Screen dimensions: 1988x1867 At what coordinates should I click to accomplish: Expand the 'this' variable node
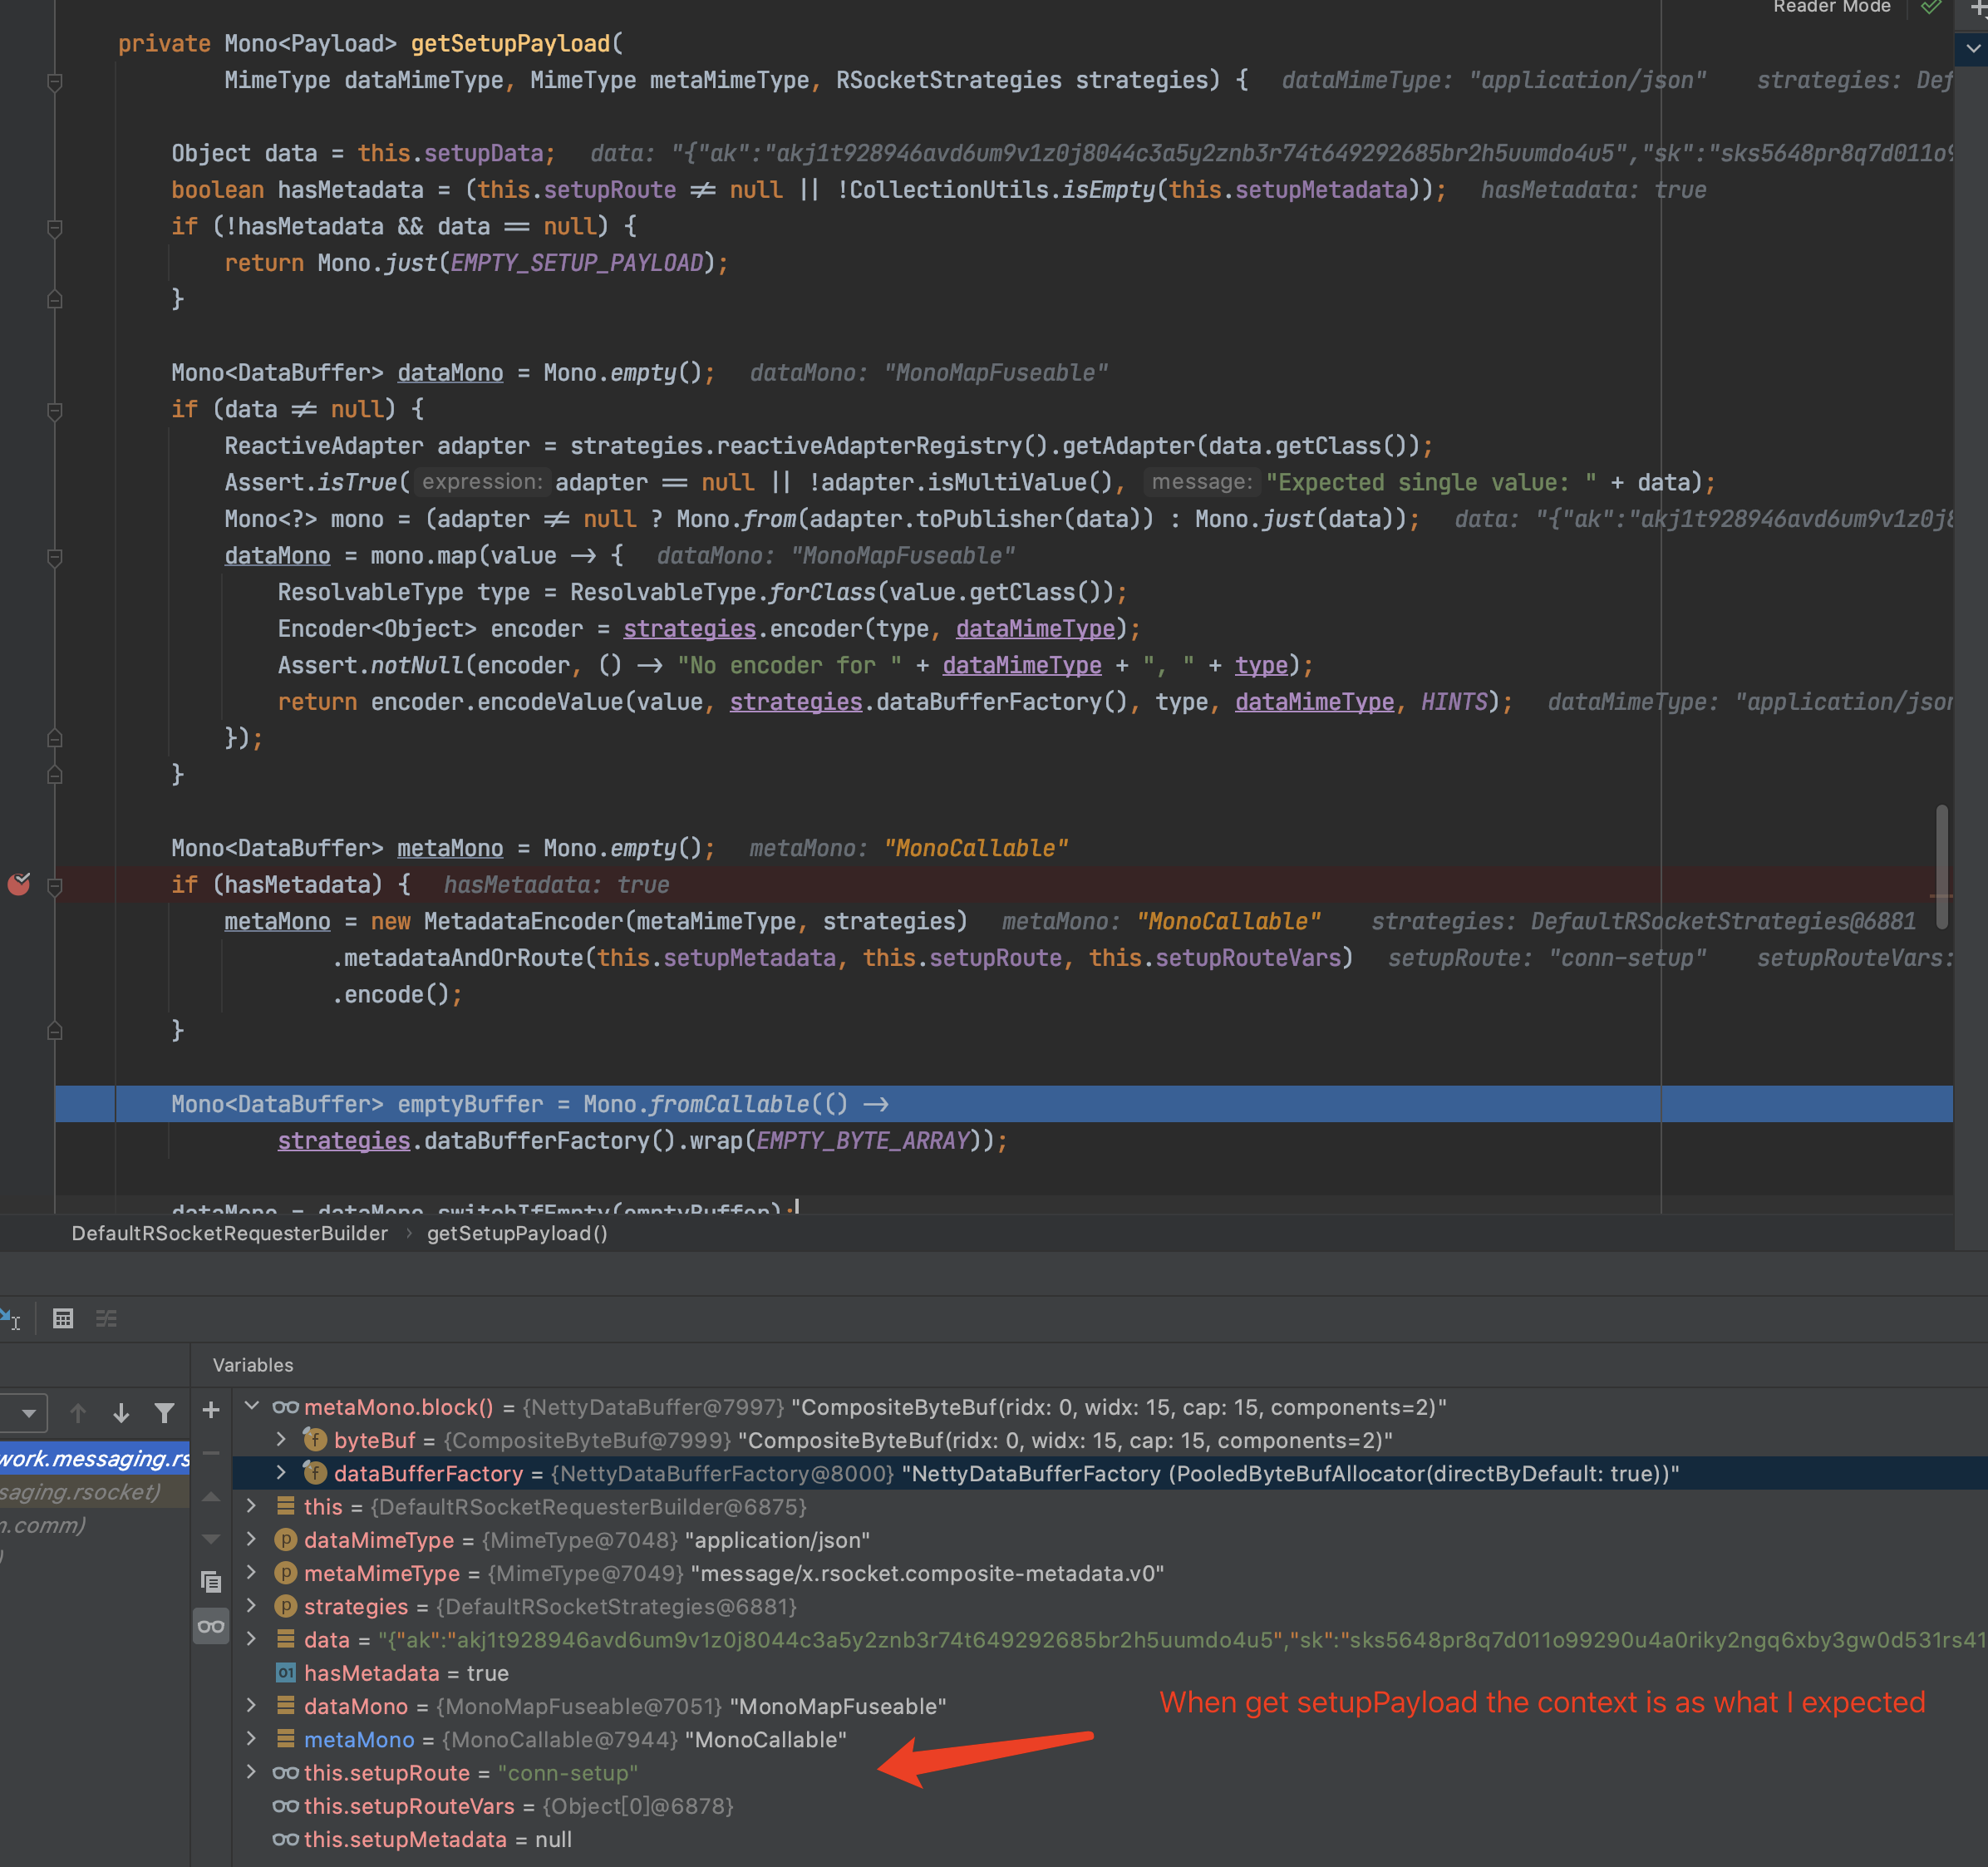coord(252,1505)
